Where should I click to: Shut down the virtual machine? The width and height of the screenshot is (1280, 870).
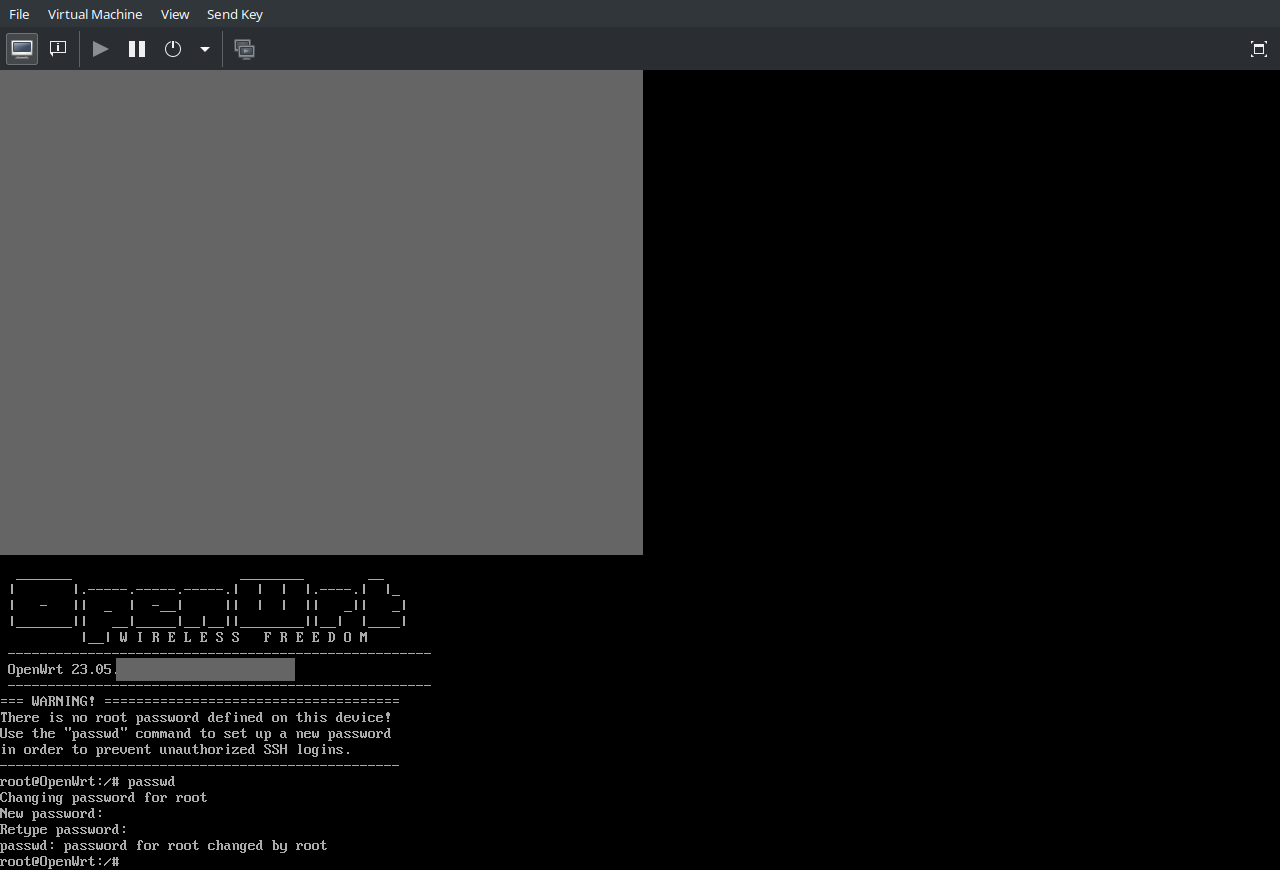173,49
